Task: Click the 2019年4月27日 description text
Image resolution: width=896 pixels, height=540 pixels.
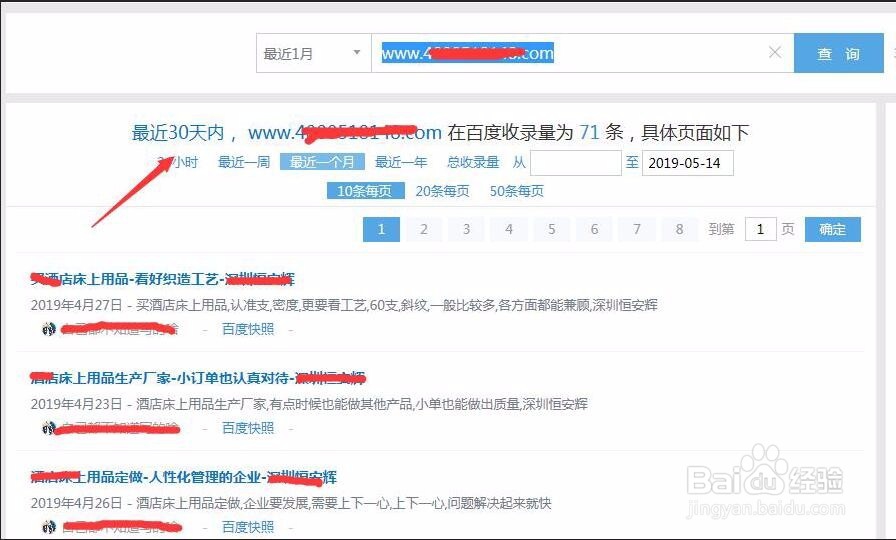Action: tap(344, 305)
